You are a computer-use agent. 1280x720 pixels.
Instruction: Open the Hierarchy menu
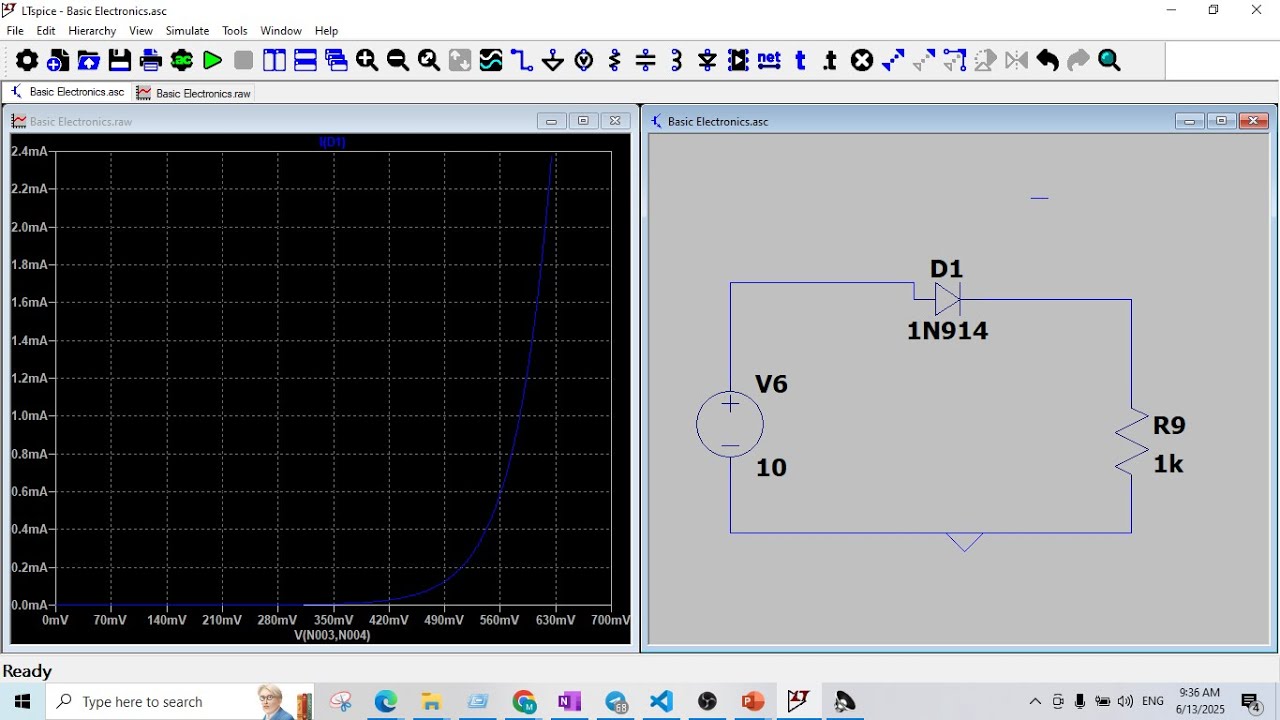(x=92, y=31)
